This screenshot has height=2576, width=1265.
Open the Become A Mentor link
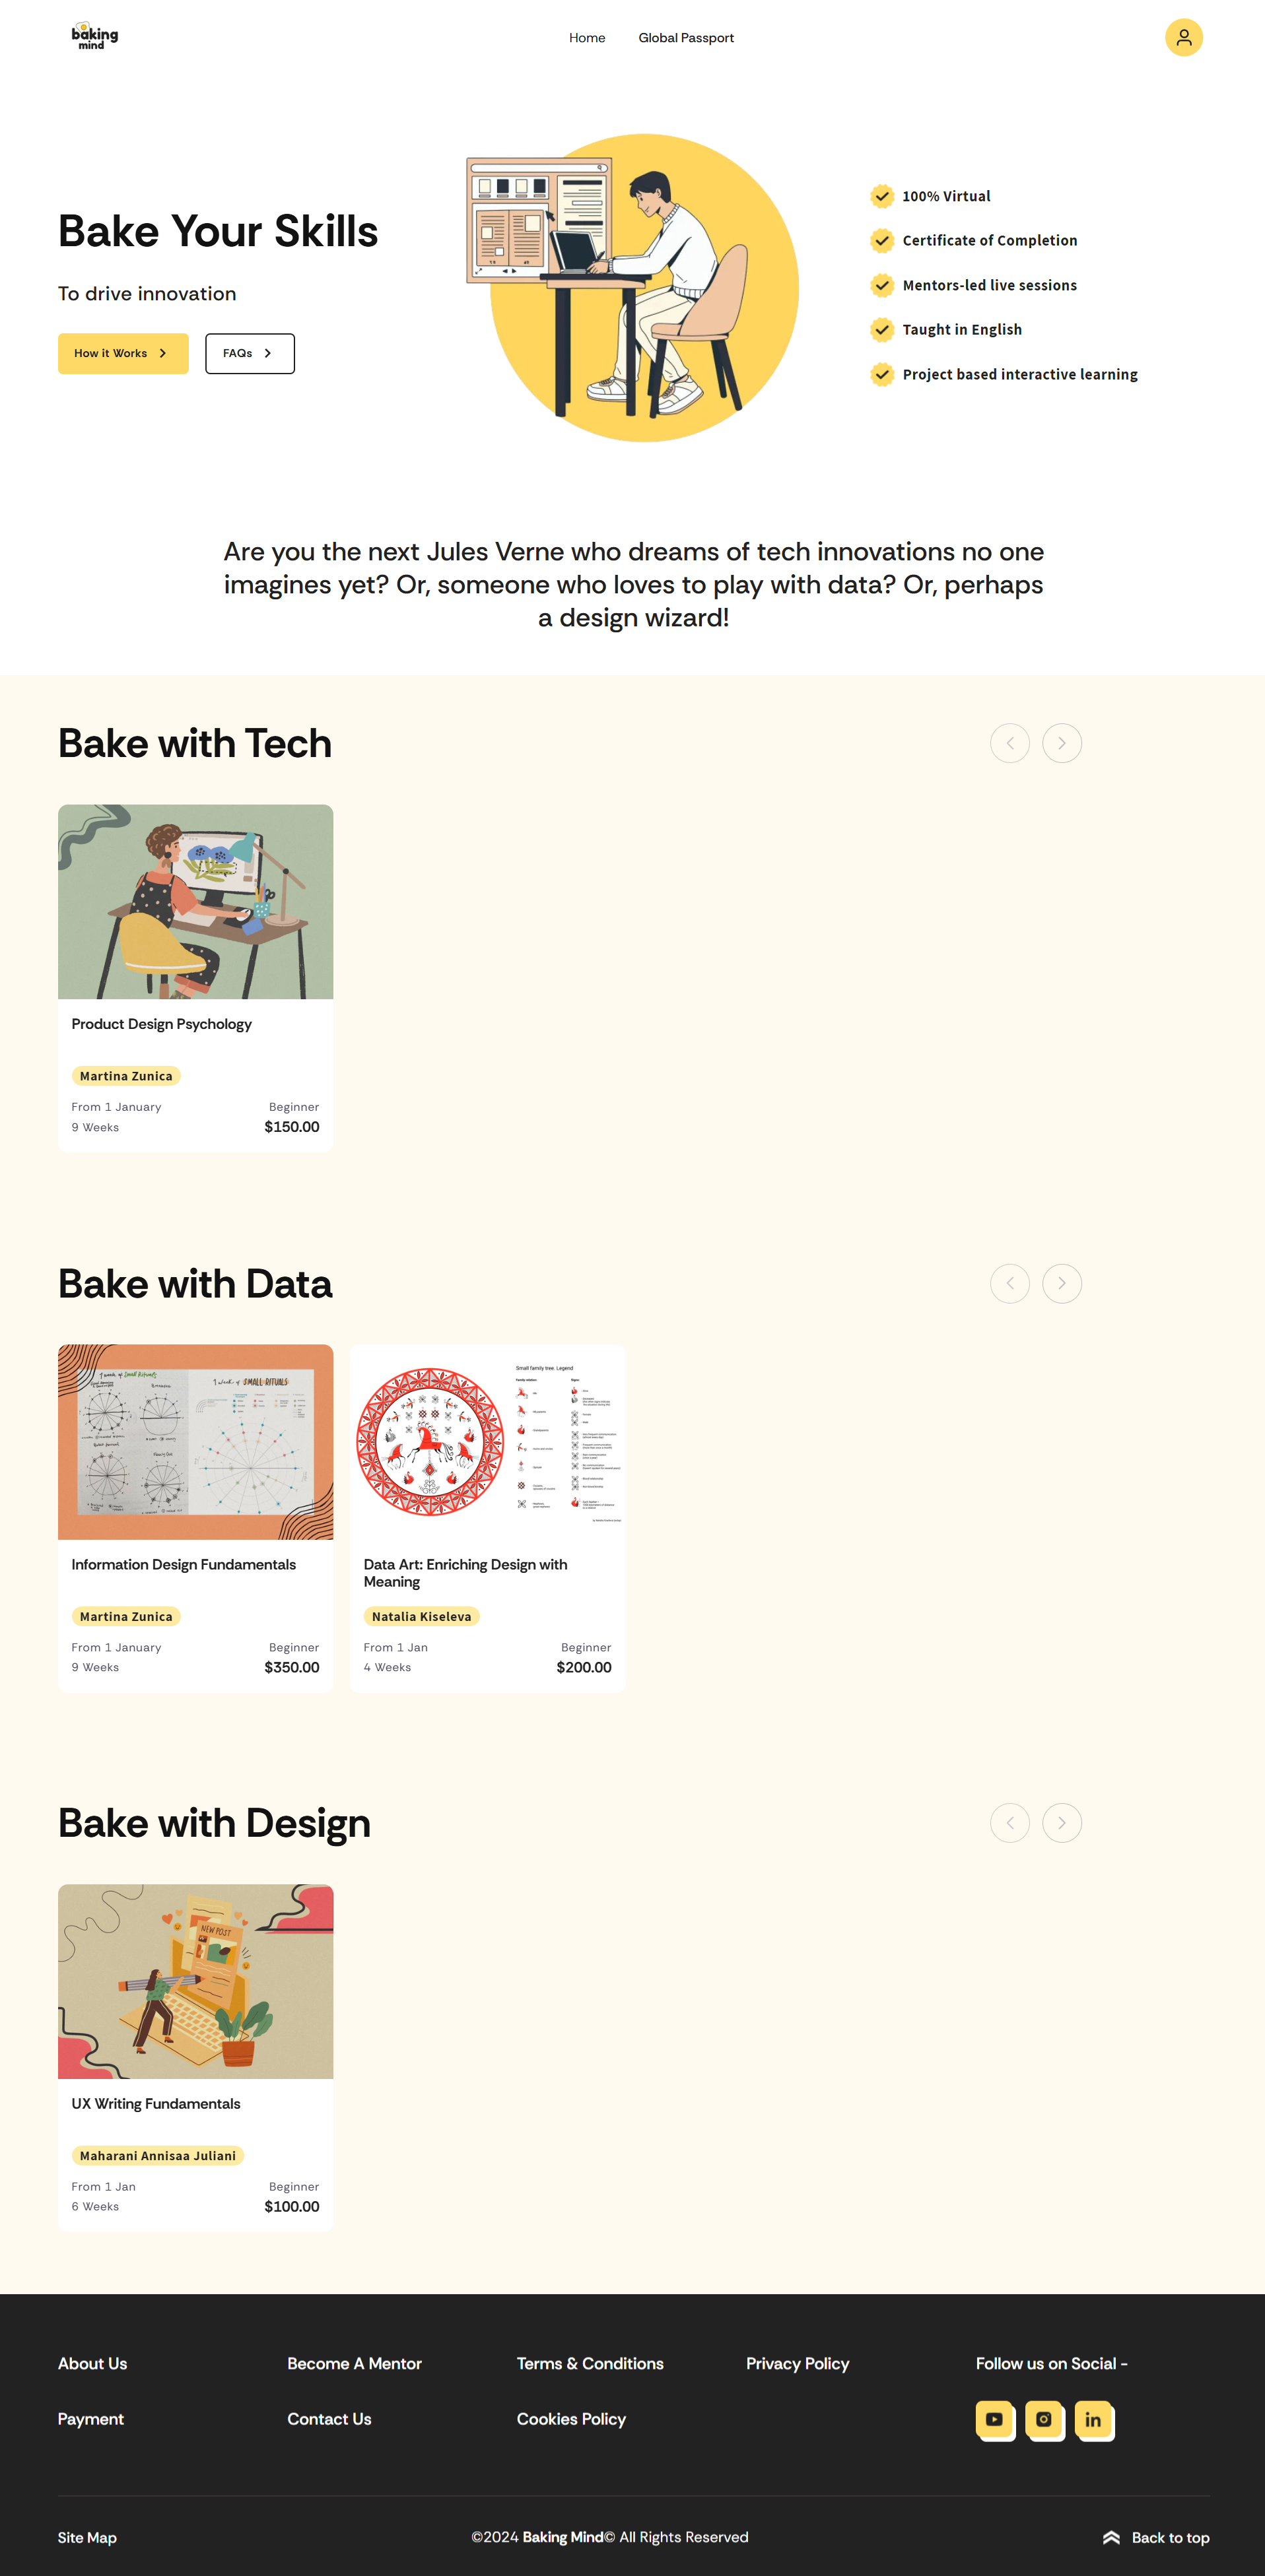tap(354, 2363)
